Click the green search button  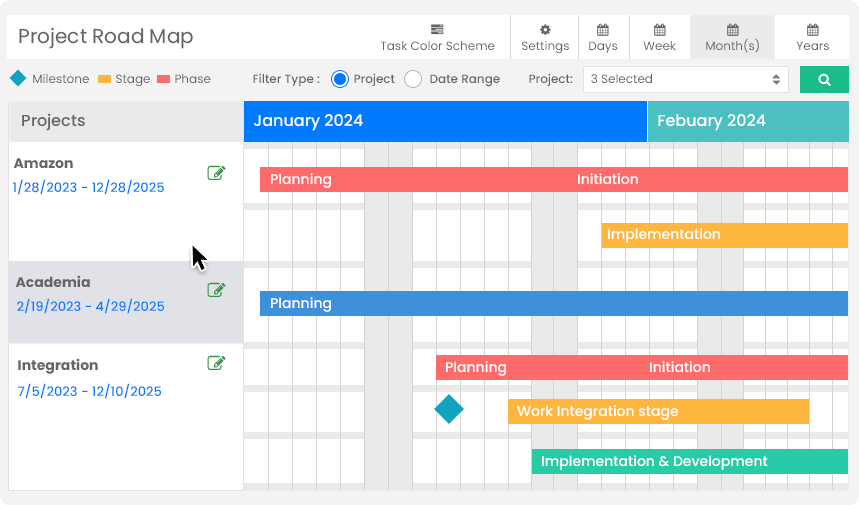click(x=824, y=80)
